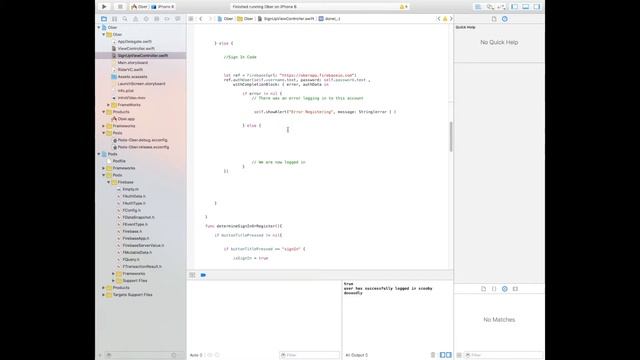Image resolution: width=640 pixels, height=360 pixels.
Task: Open the Symbol navigator tab icon
Action: click(114, 19)
